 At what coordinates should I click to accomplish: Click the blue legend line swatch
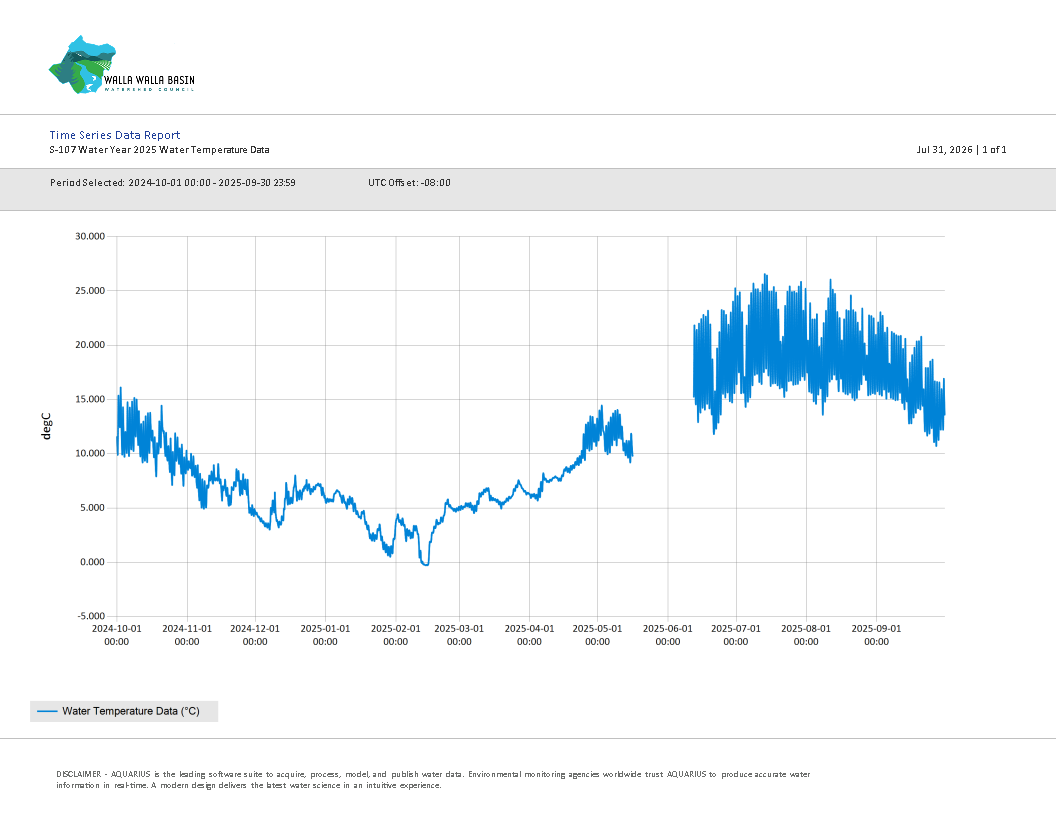47,711
